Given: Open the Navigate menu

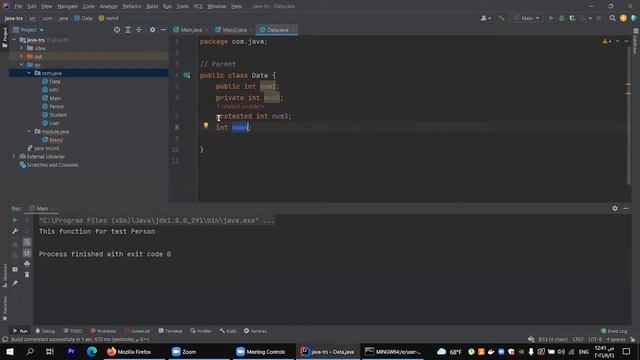Looking at the screenshot, I should [67, 6].
